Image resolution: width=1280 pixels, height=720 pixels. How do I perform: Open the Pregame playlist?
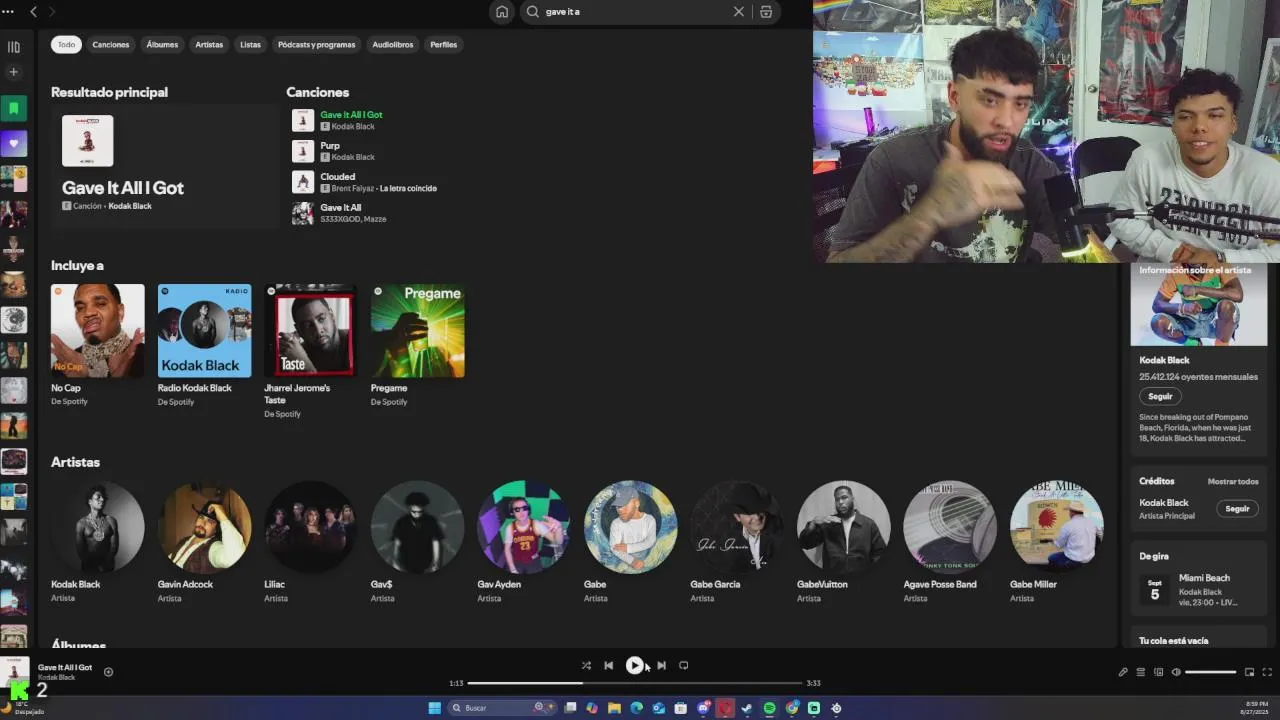point(417,331)
